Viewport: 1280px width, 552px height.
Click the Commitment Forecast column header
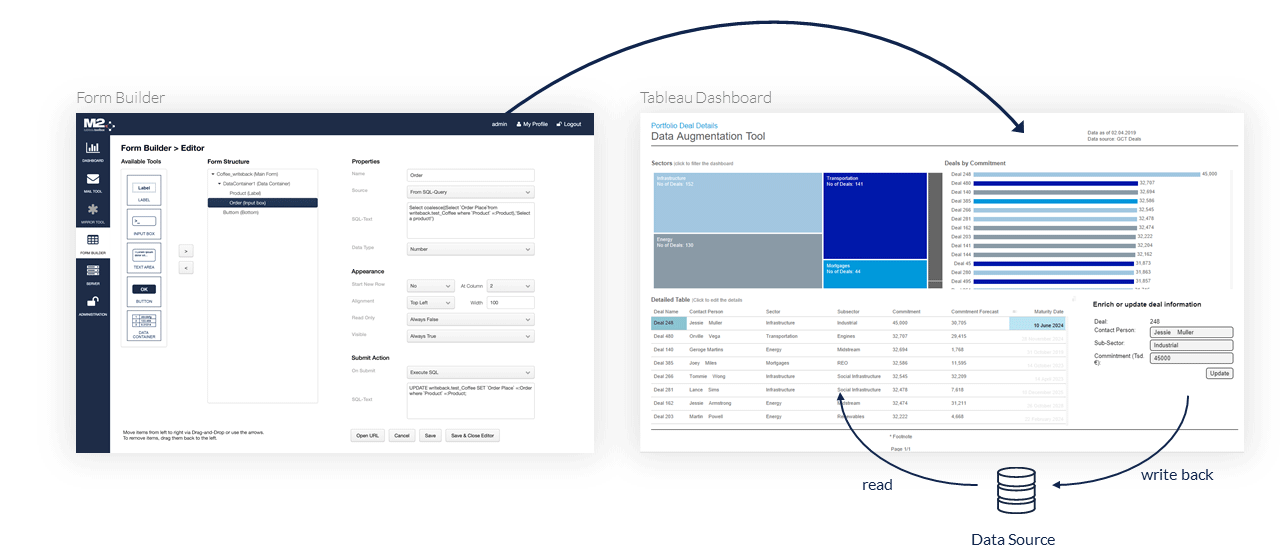pos(974,311)
